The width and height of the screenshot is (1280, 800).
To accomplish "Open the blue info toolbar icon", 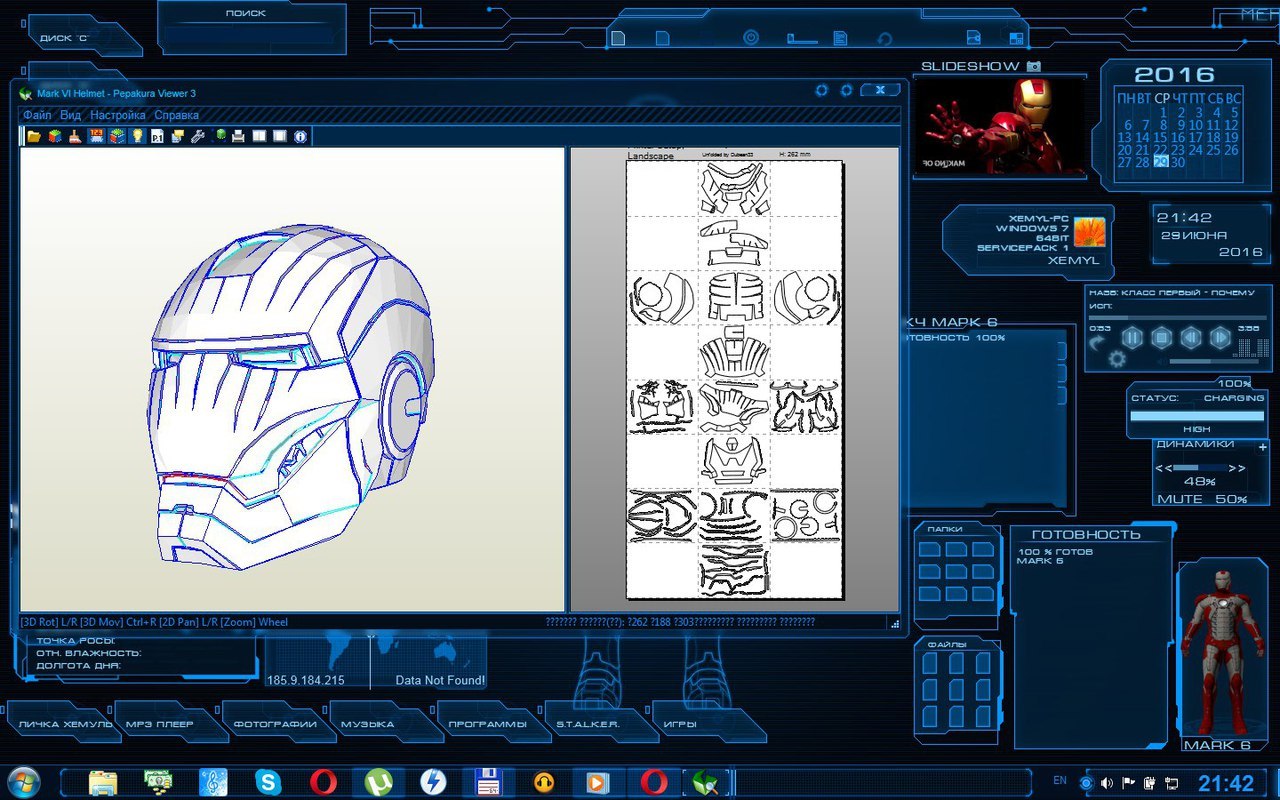I will [x=300, y=136].
